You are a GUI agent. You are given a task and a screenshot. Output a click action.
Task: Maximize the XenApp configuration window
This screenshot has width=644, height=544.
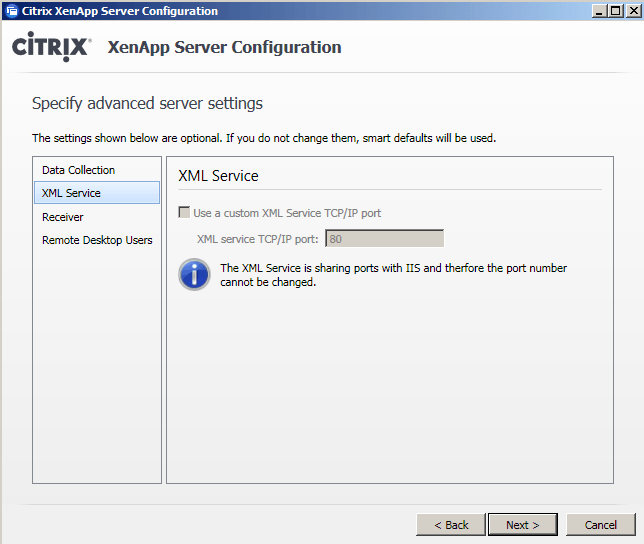click(614, 11)
